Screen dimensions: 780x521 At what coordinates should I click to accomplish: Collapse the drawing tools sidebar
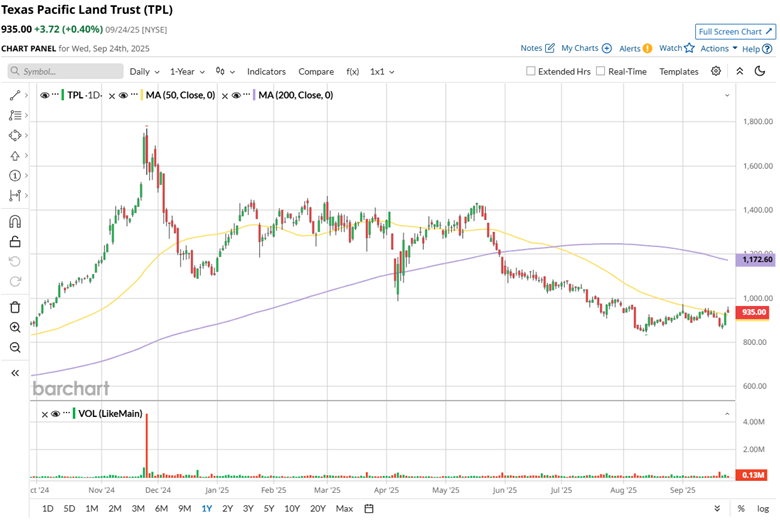pos(15,373)
